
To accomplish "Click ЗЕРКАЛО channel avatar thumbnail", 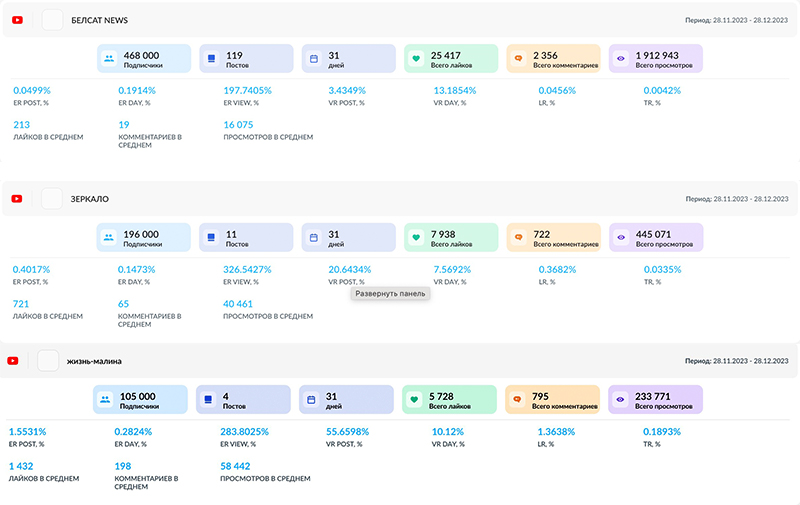I will (x=53, y=199).
